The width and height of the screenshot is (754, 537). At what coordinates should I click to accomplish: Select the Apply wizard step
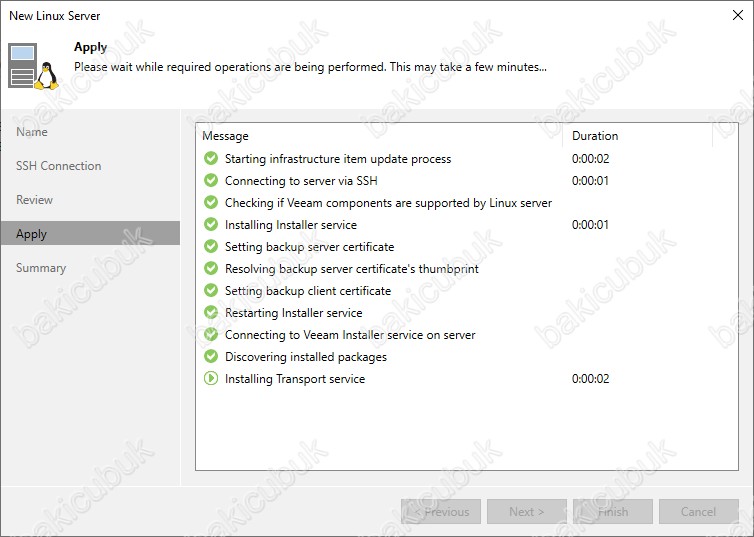coord(90,234)
